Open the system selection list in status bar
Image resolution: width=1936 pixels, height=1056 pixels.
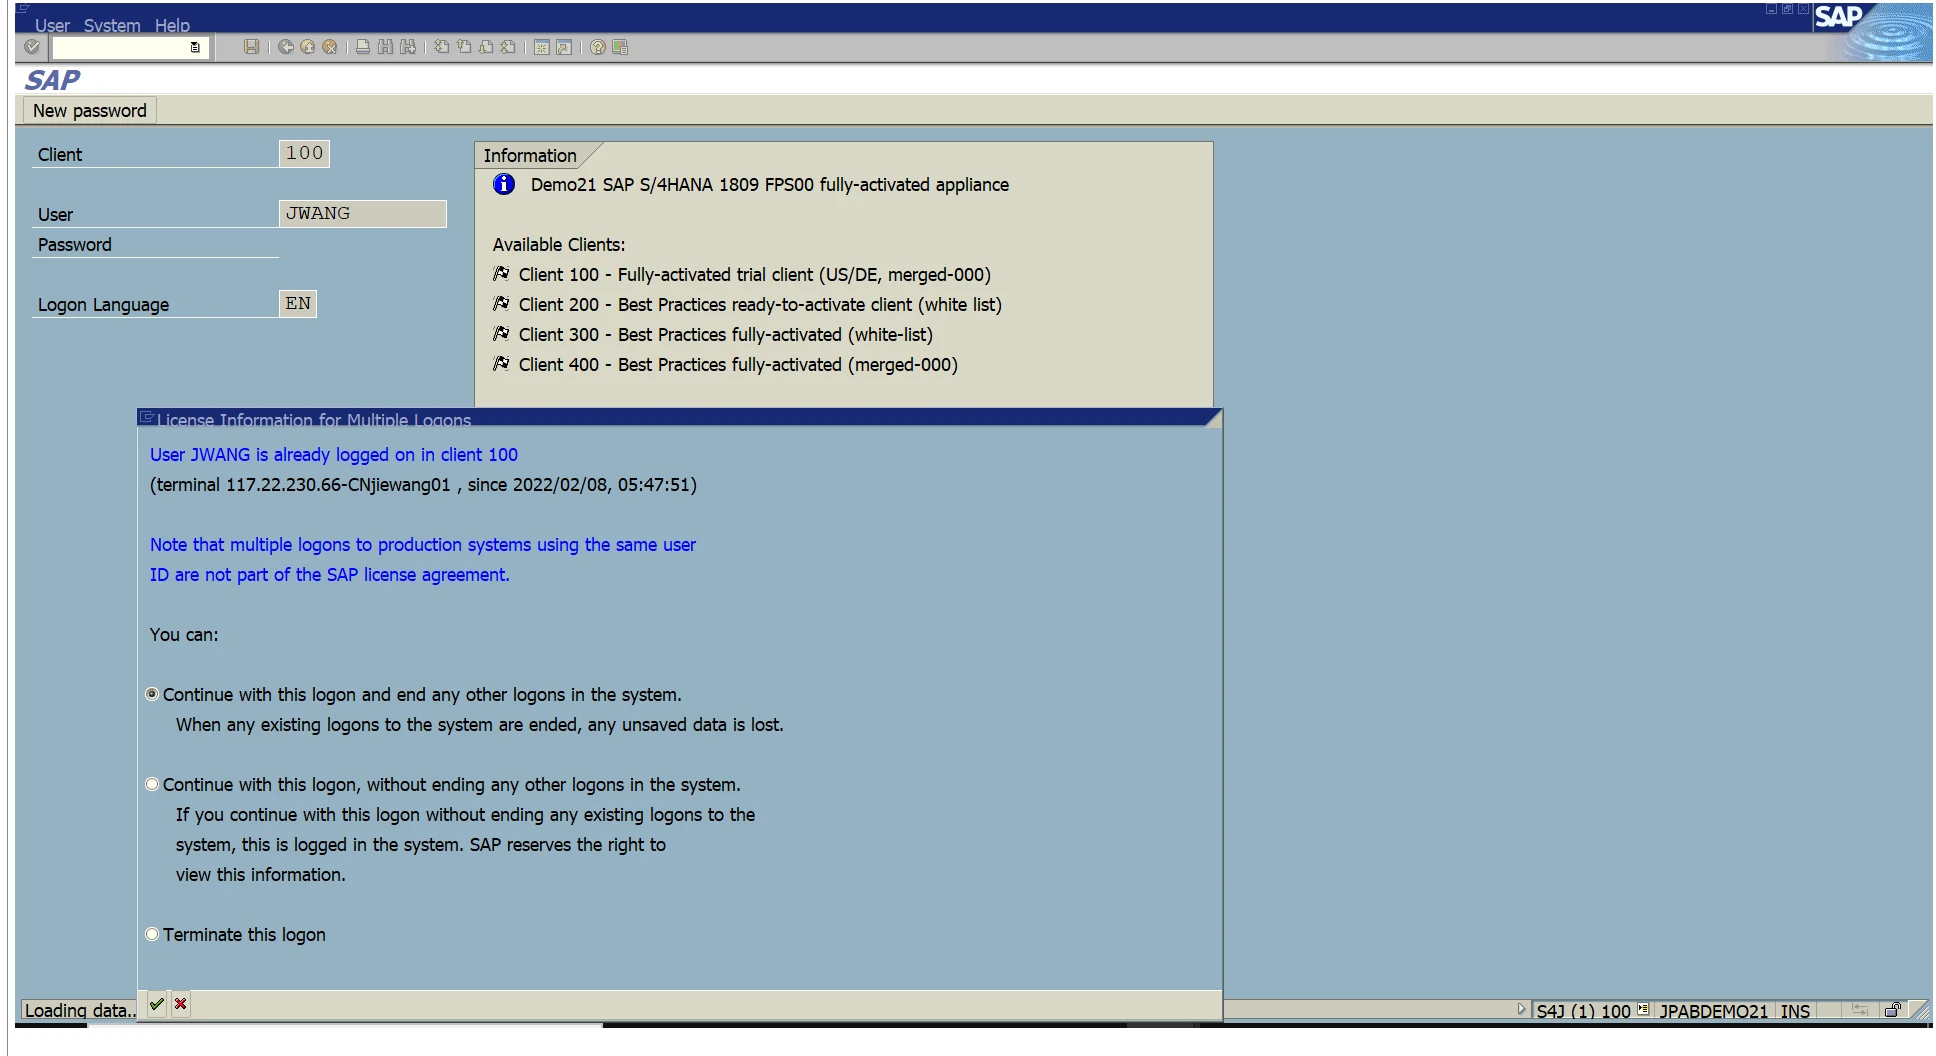coord(1642,1011)
